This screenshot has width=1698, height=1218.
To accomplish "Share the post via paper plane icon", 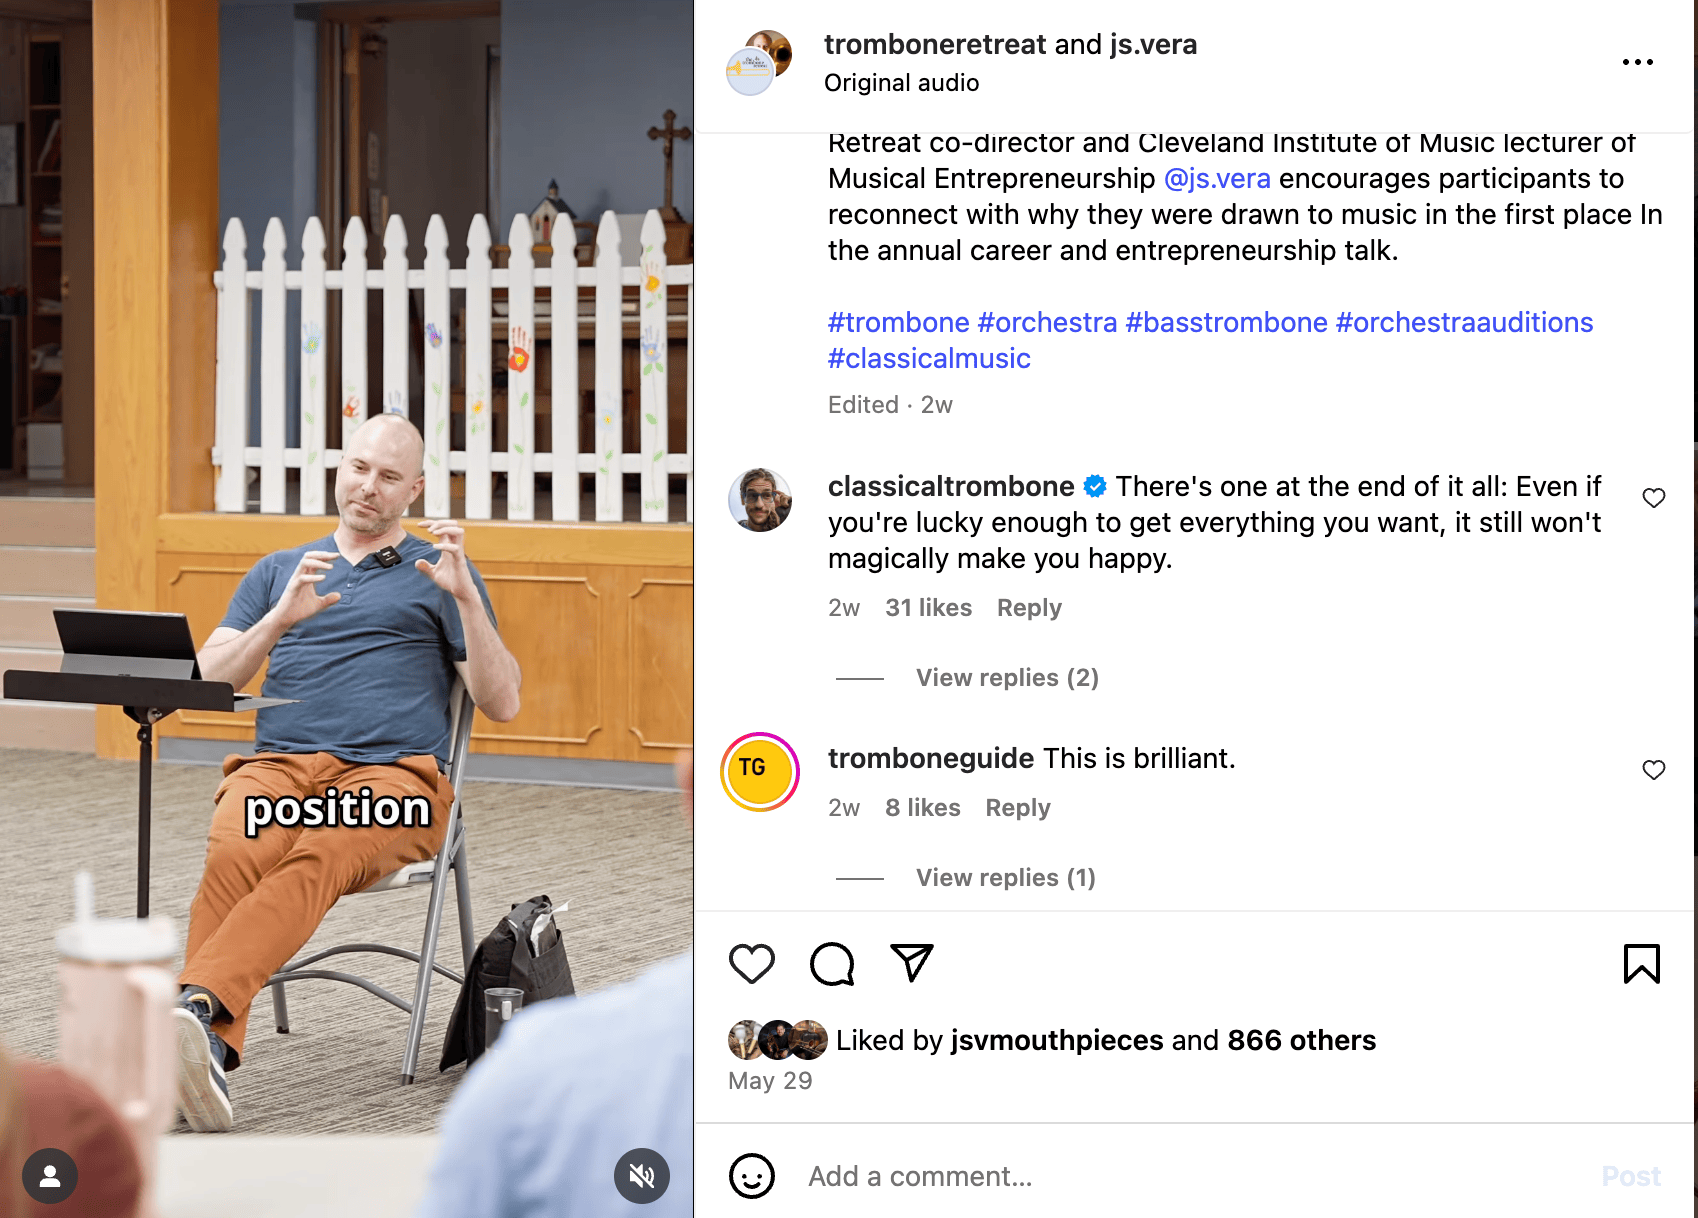I will pos(912,963).
